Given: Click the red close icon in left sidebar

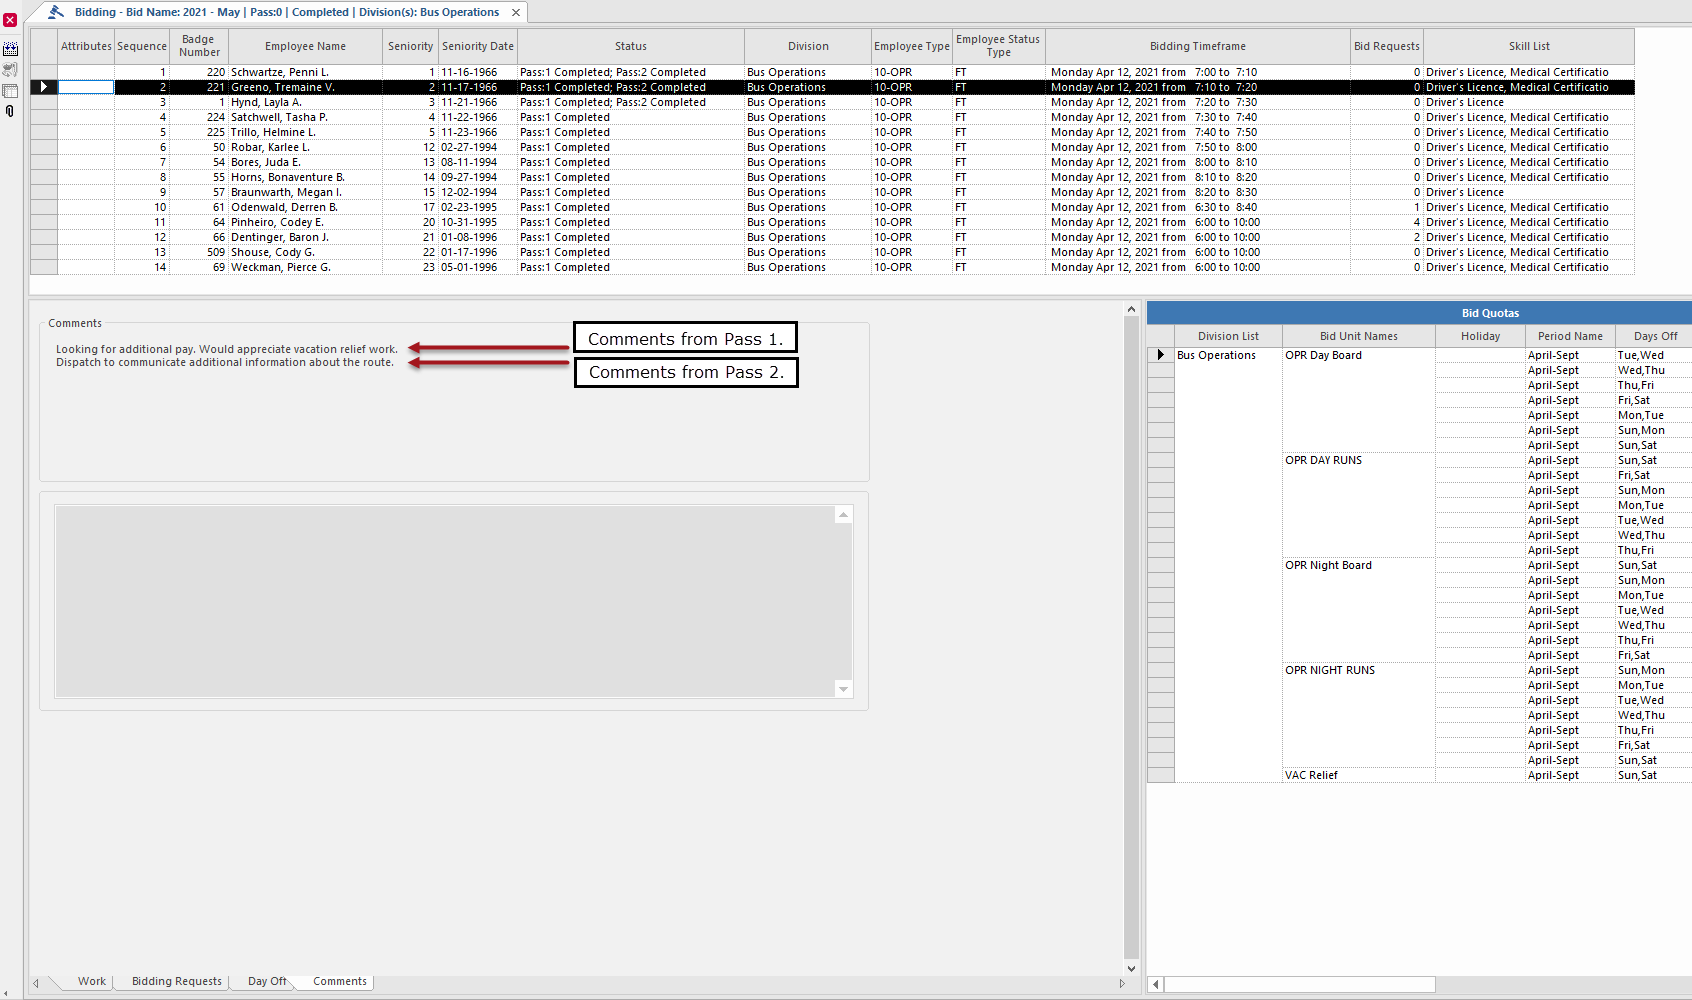Looking at the screenshot, I should pos(10,20).
